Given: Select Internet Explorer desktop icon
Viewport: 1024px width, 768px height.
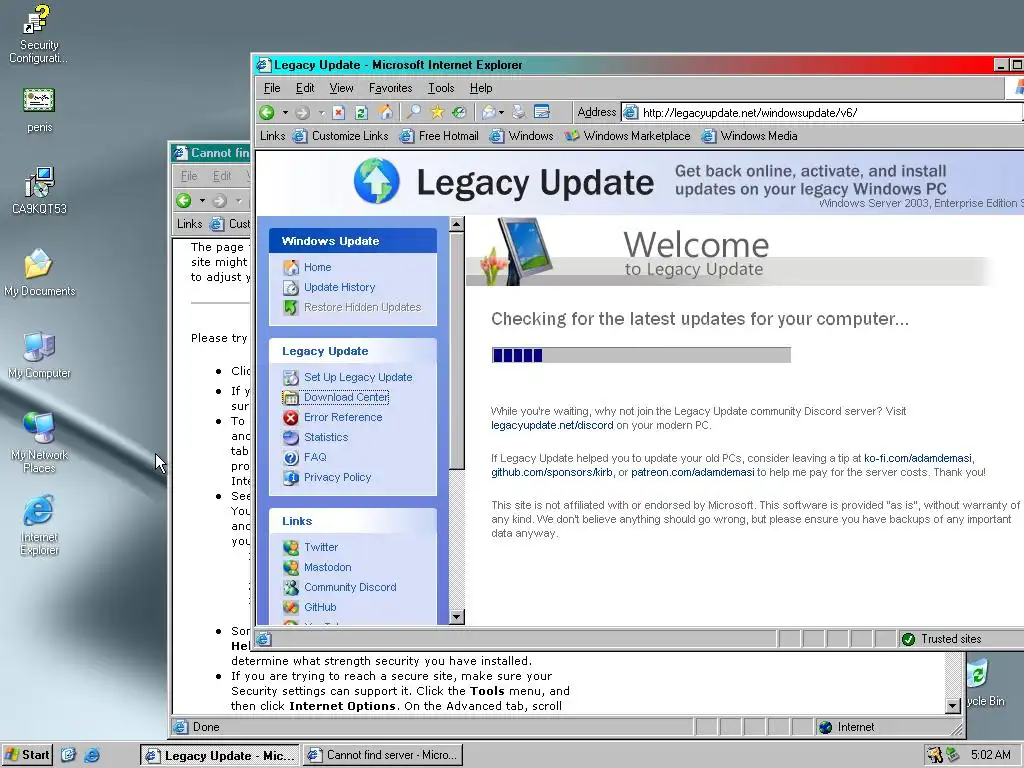Looking at the screenshot, I should (39, 525).
